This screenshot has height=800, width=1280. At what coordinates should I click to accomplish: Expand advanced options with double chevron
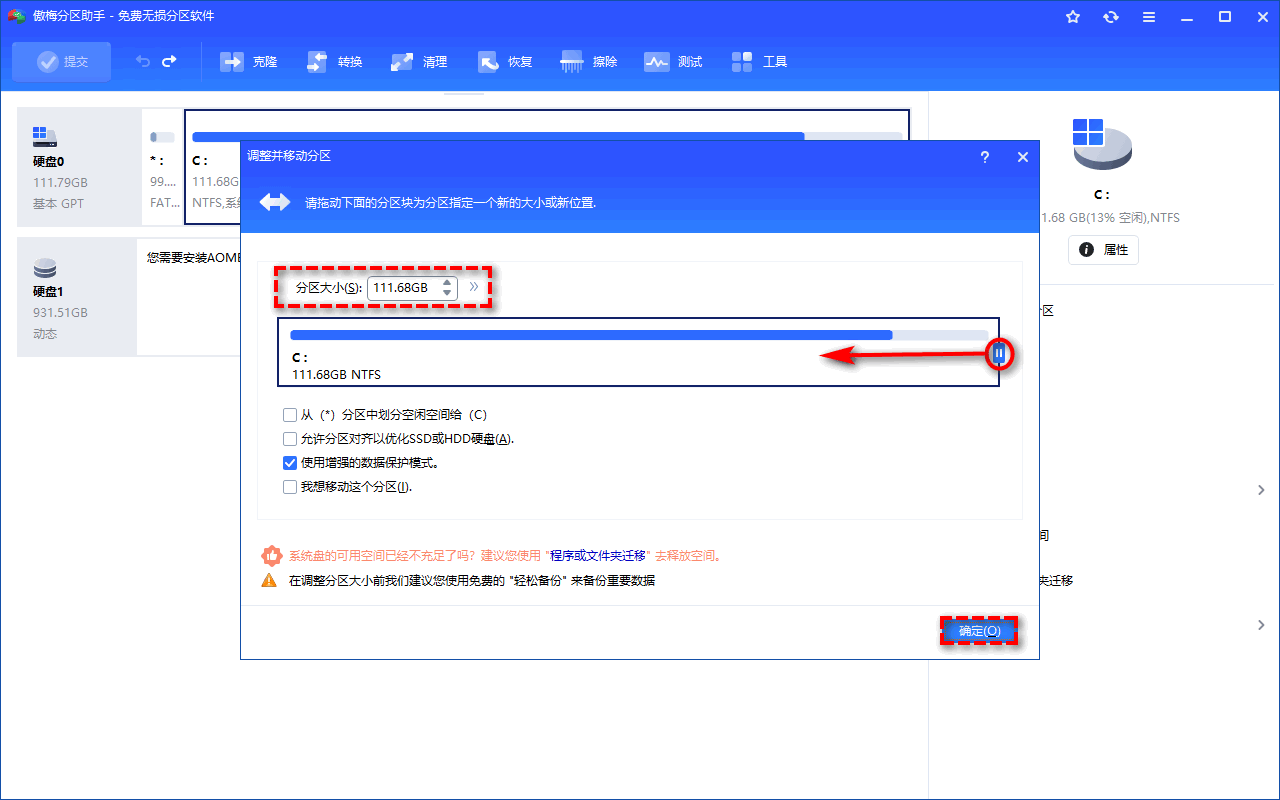coord(475,287)
